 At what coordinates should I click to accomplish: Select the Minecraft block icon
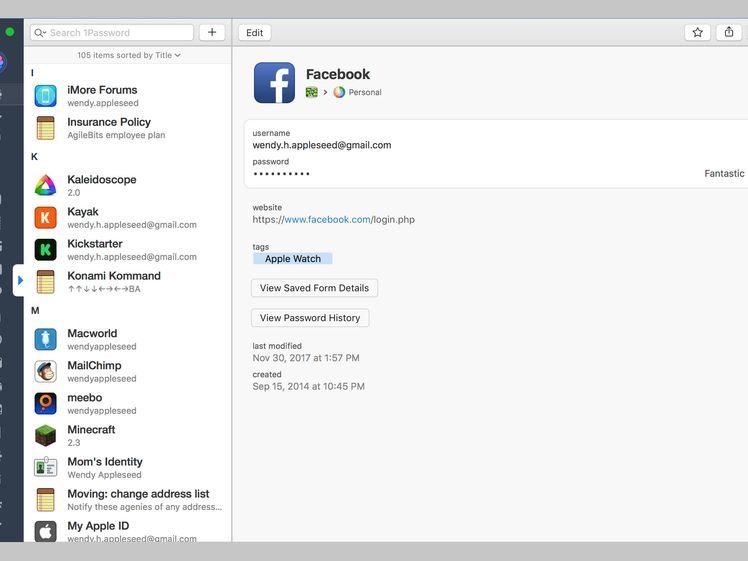point(45,436)
